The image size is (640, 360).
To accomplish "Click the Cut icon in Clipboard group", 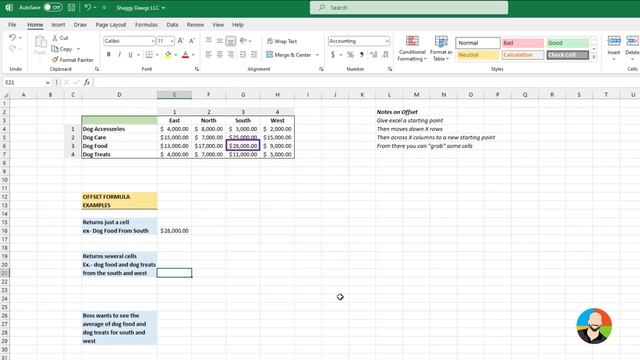I will [55, 38].
